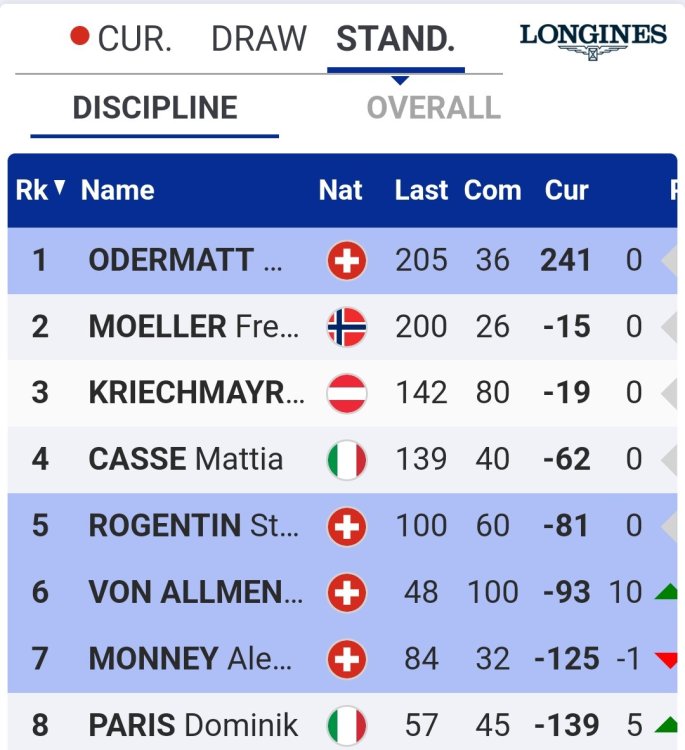The height and width of the screenshot is (750, 685).
Task: Switch to OVERALL standings
Action: [433, 108]
